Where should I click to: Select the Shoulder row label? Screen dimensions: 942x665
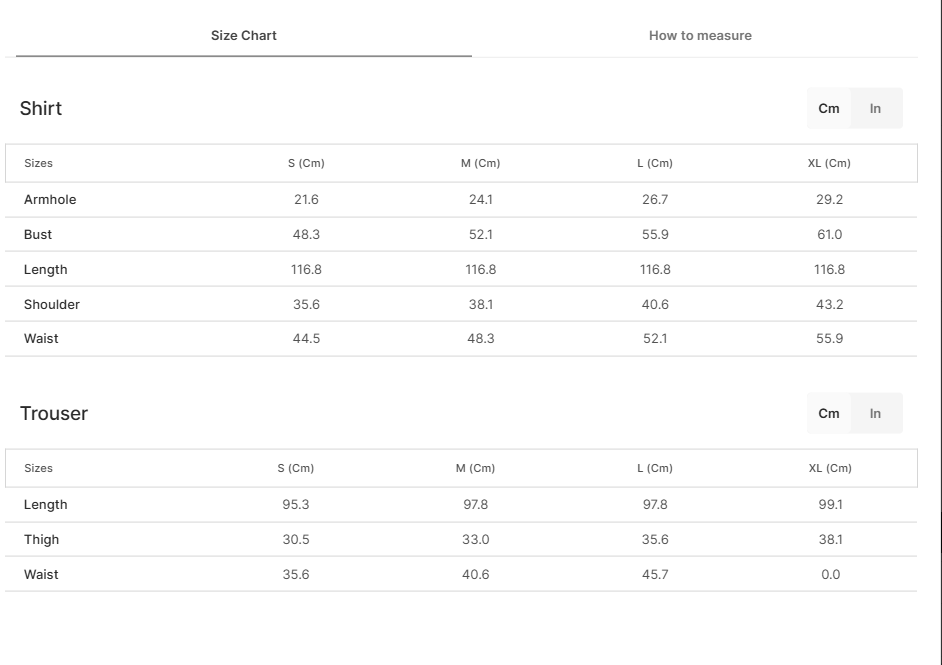(x=52, y=305)
